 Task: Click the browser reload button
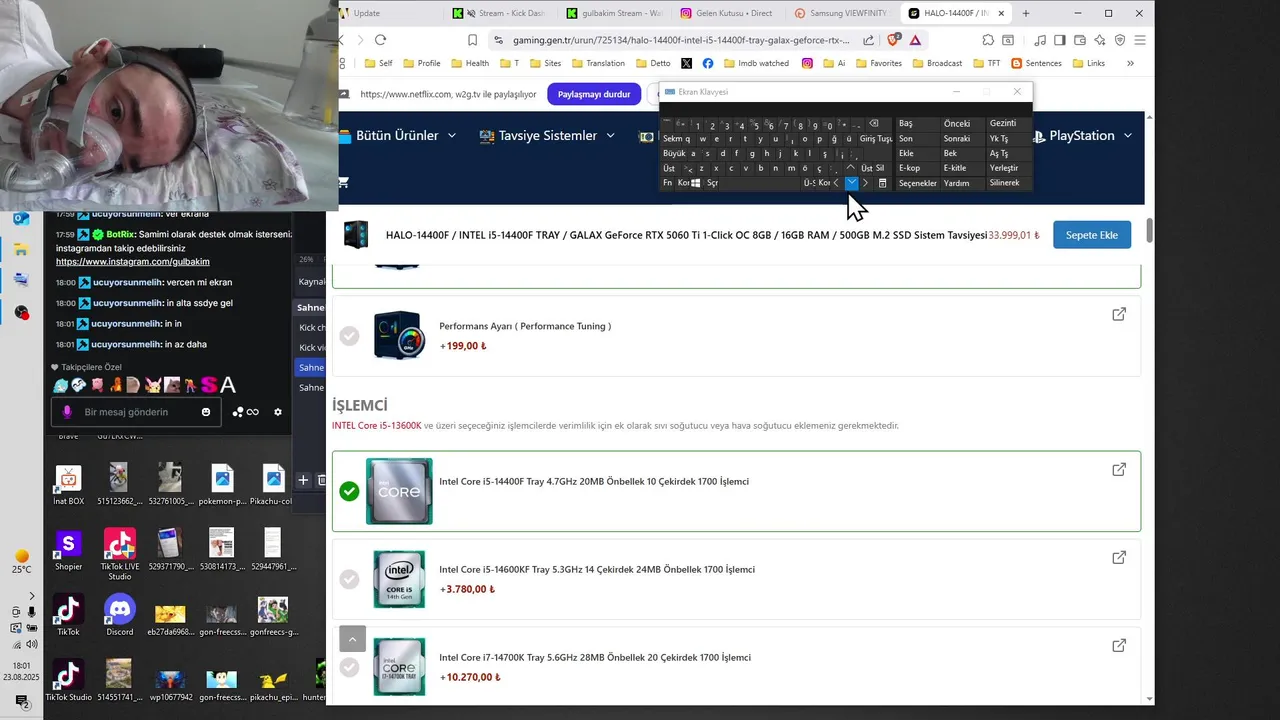tap(380, 40)
